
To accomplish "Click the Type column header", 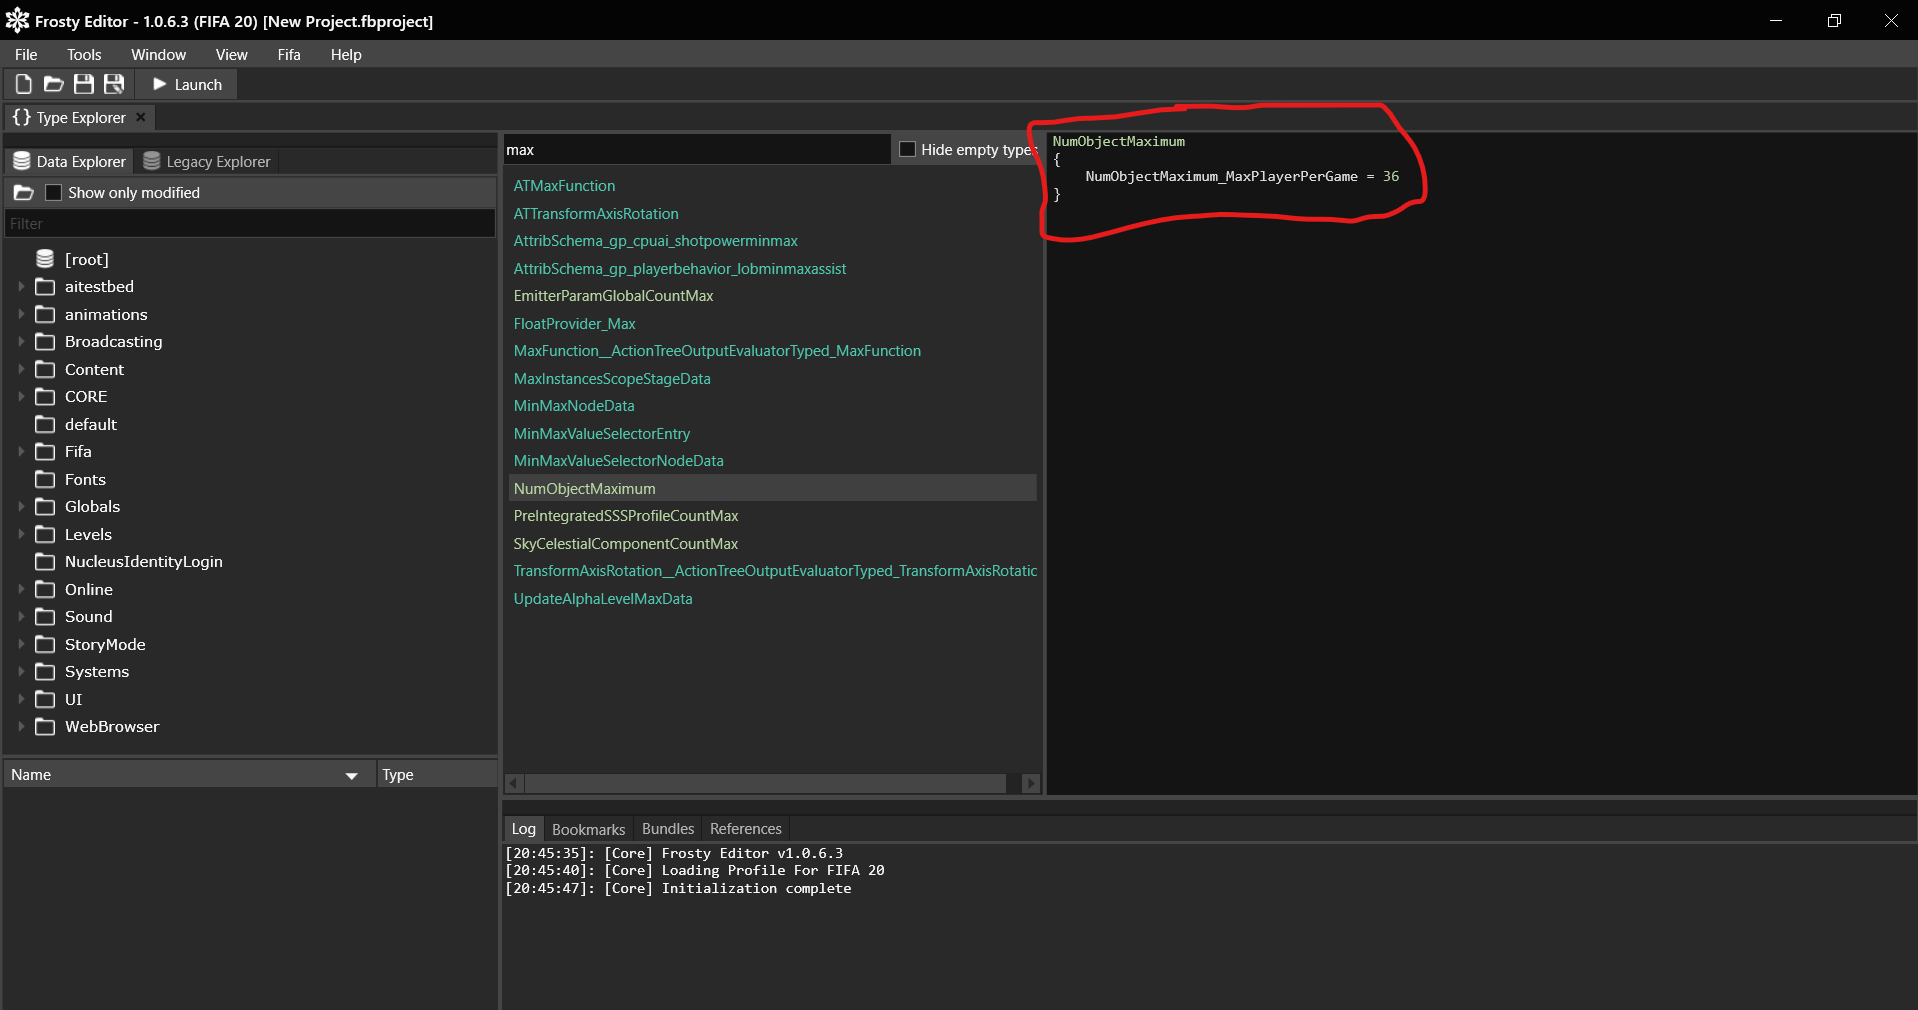I will [436, 775].
